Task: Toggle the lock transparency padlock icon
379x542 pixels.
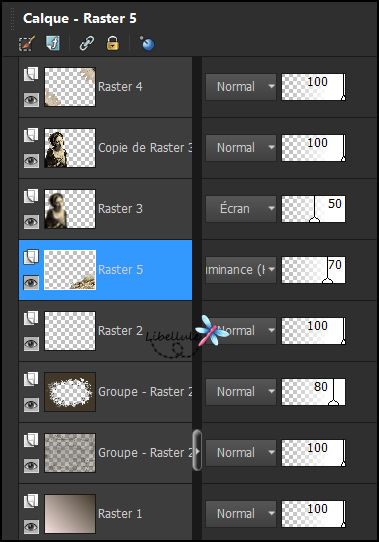Action: [x=113, y=44]
